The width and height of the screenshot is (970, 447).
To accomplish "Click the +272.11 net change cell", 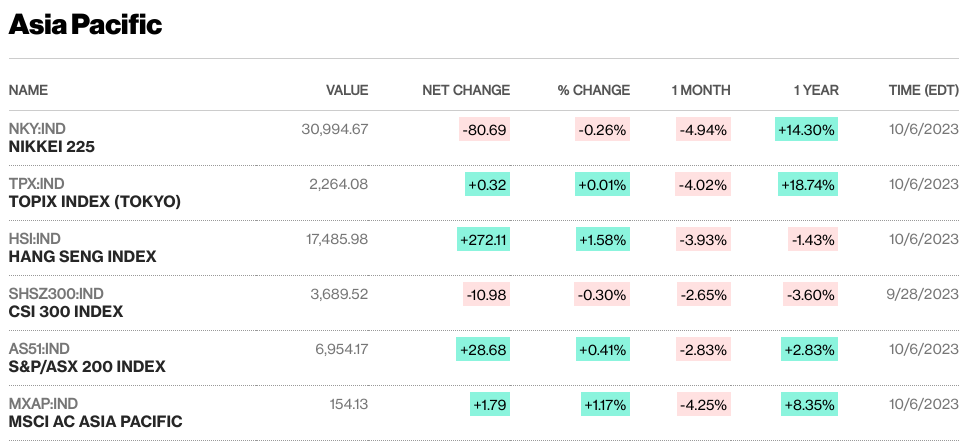I will coord(483,239).
